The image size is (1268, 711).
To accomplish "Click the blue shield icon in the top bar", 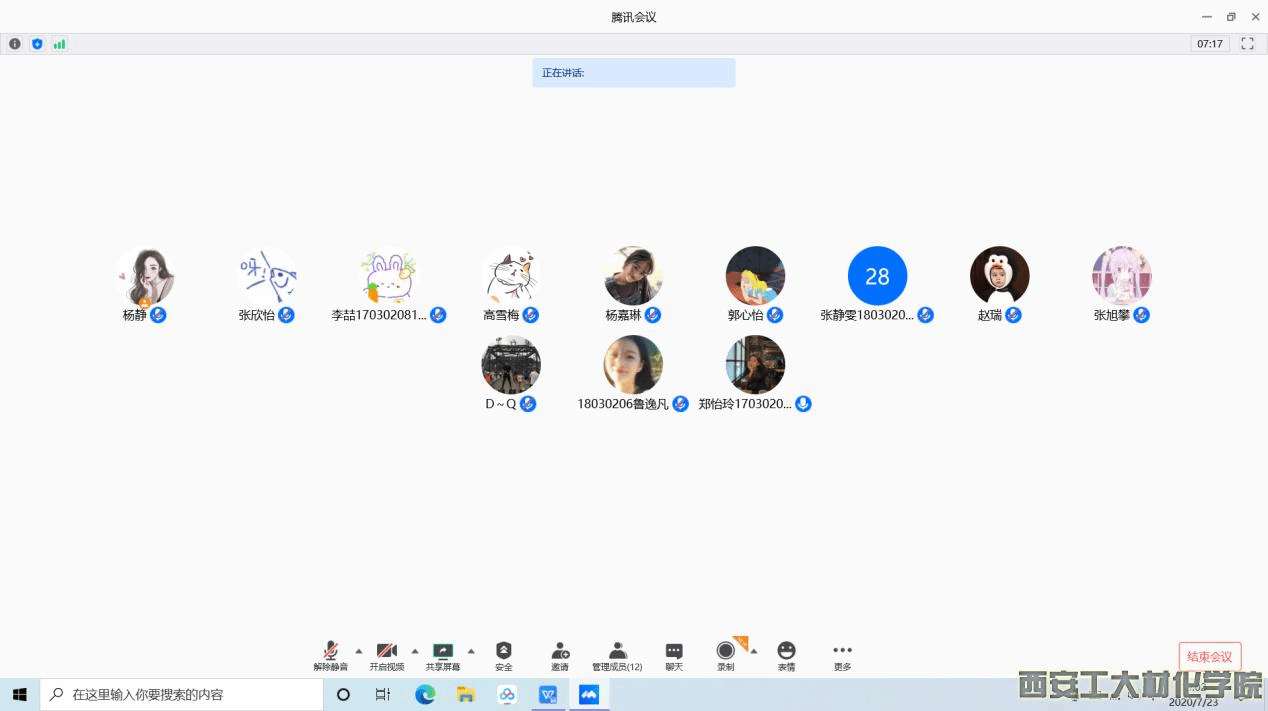I will (x=37, y=44).
